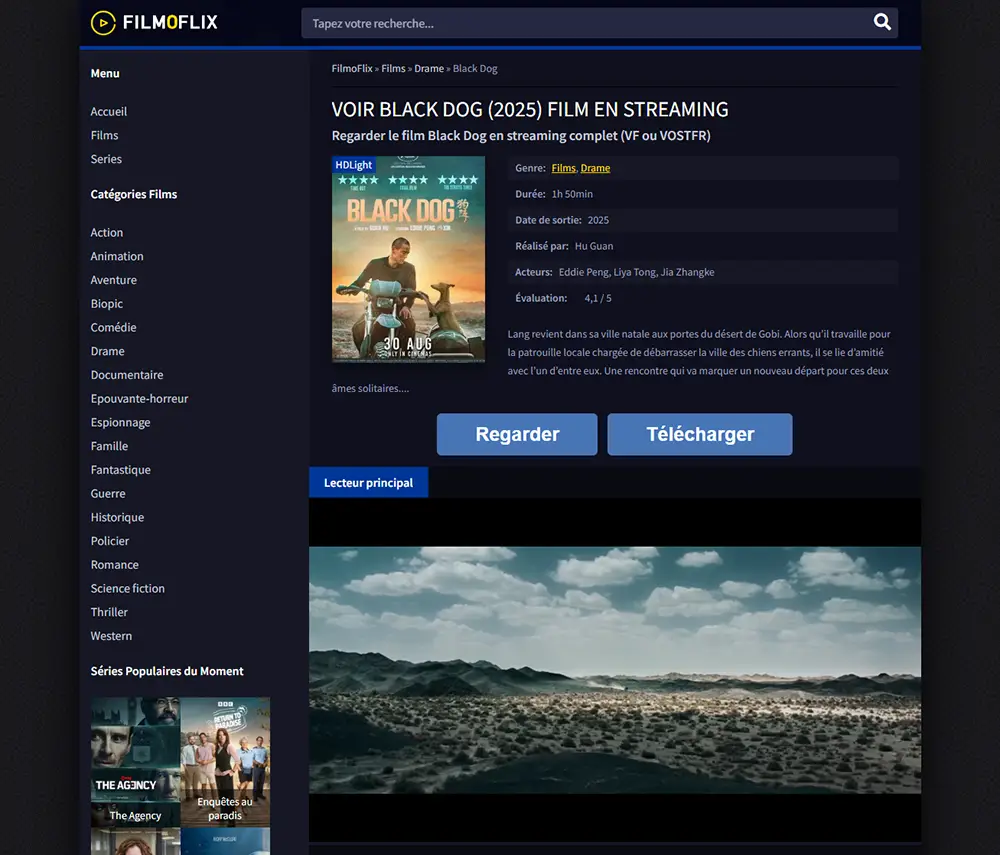Select the Comédie category
The height and width of the screenshot is (855, 1000).
114,327
